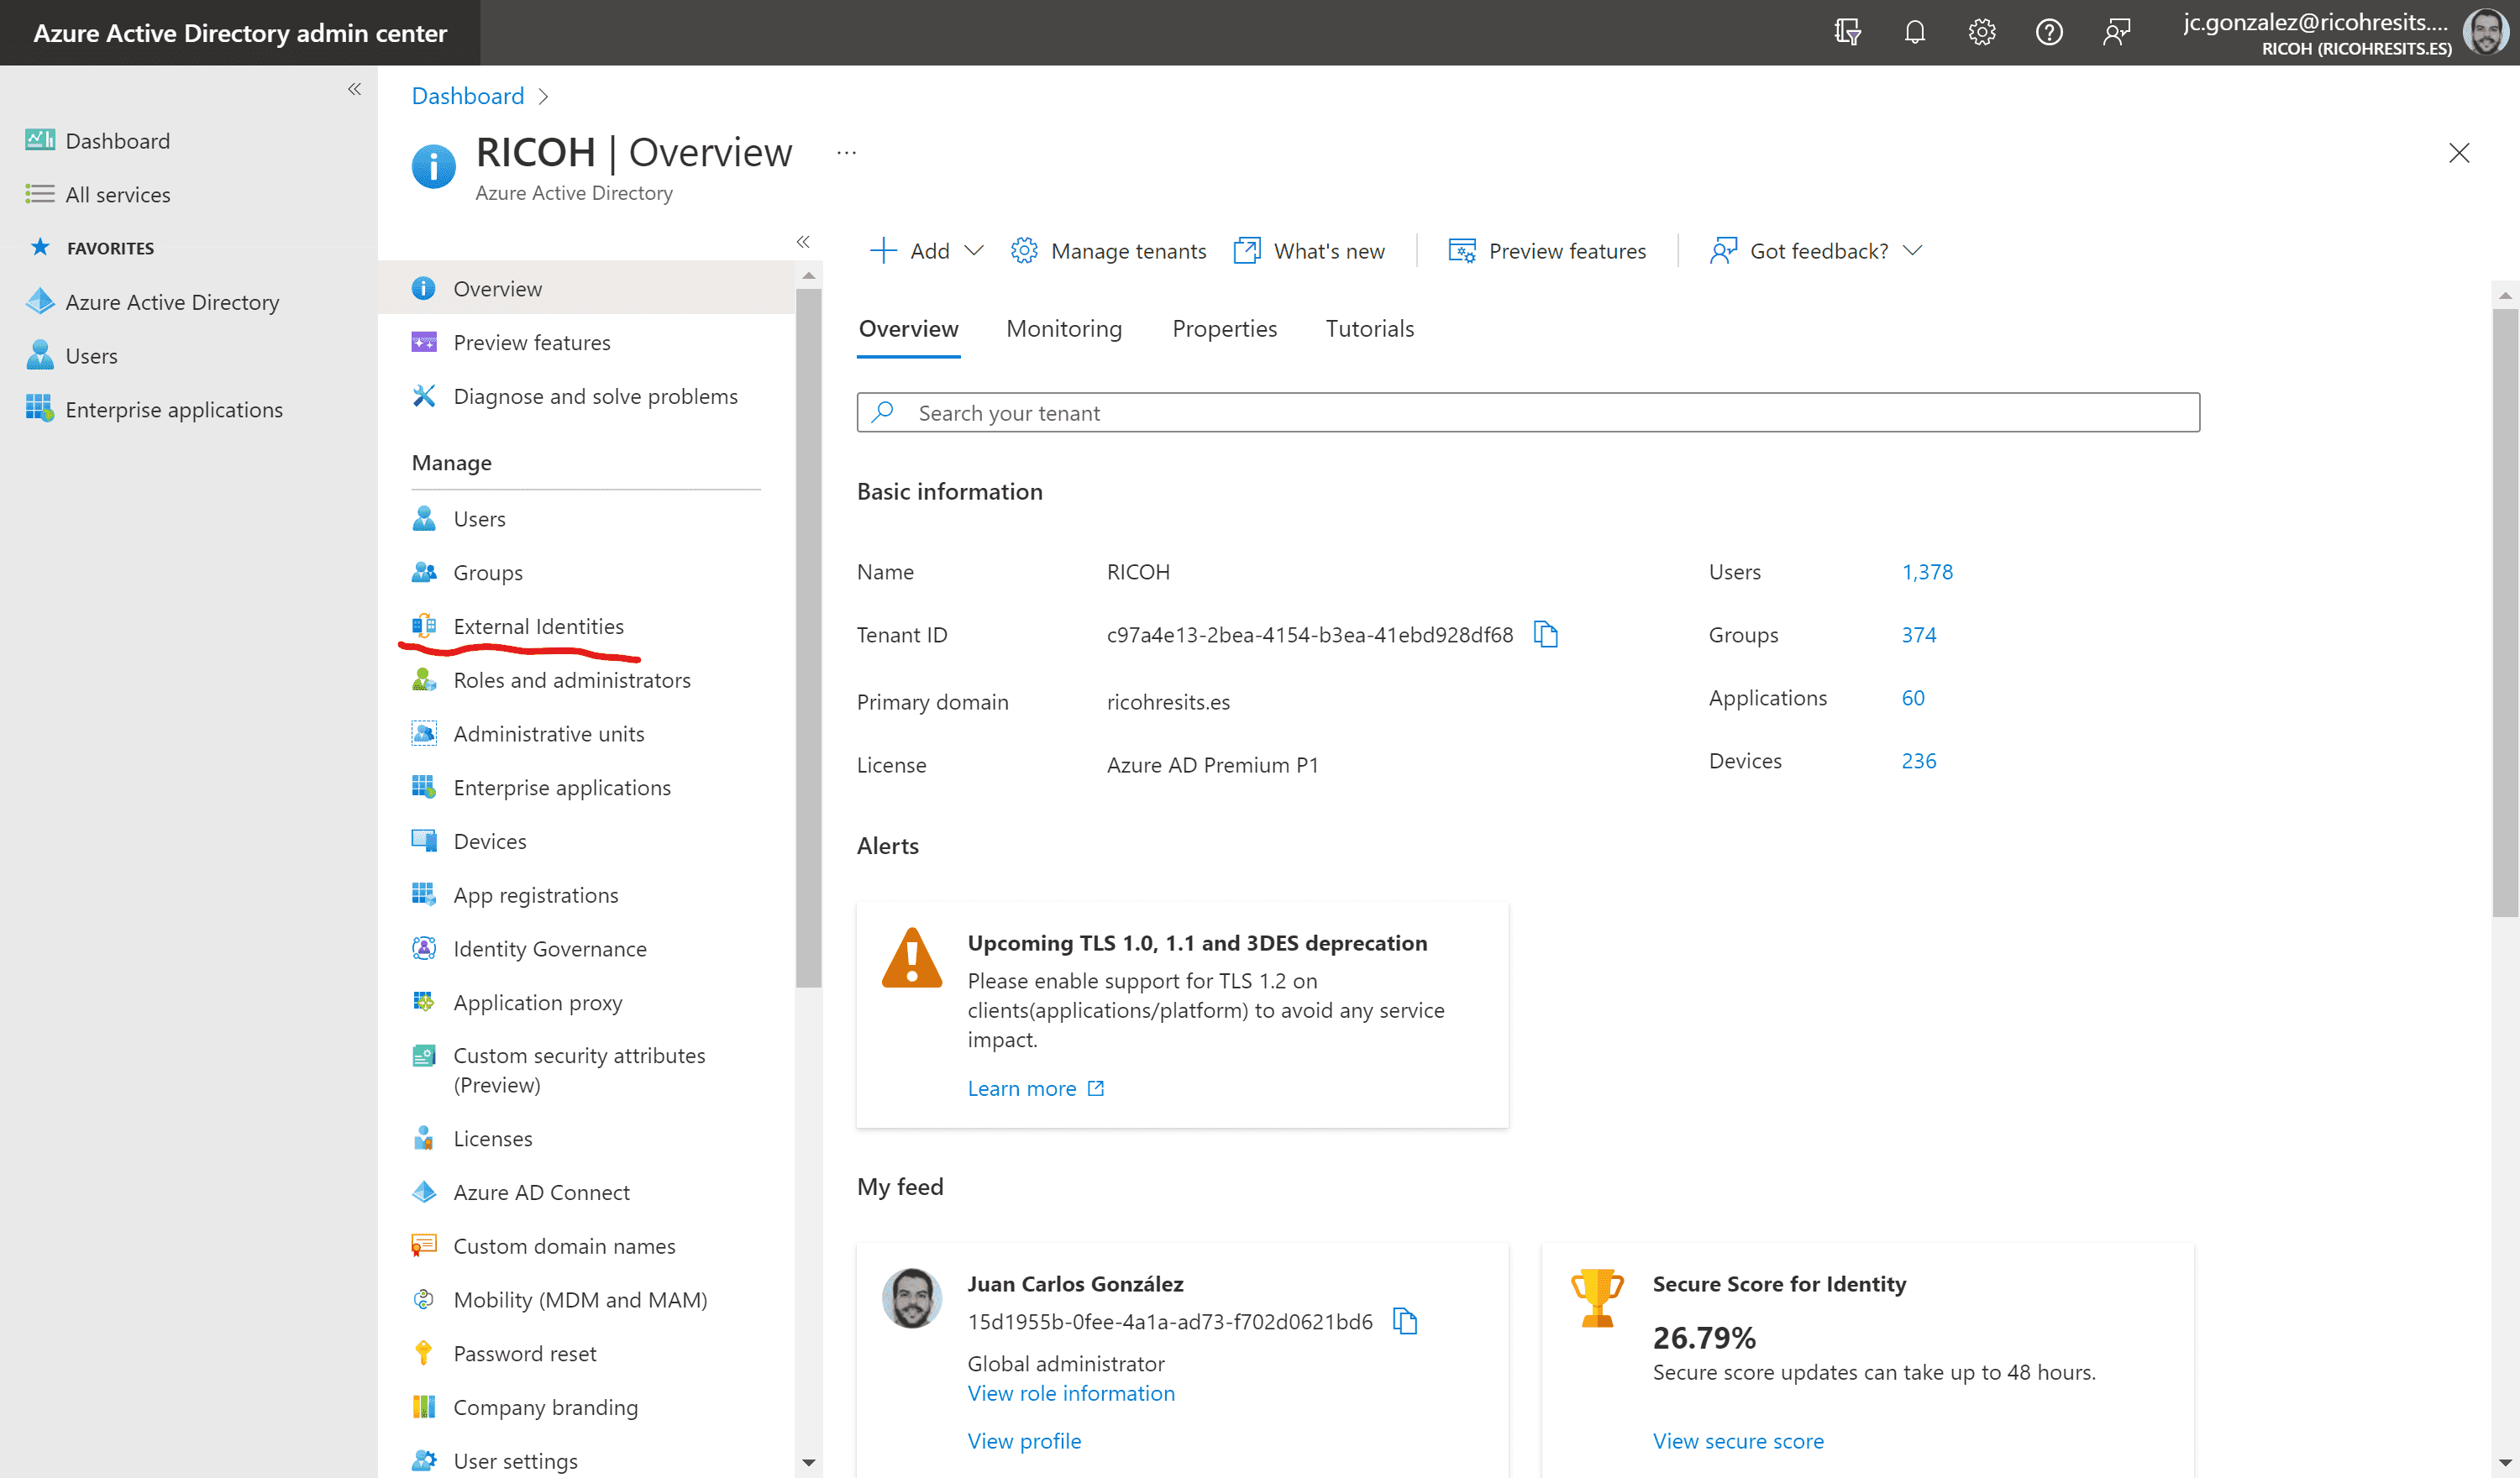Viewport: 2520px width, 1478px height.
Task: Collapse the RICOH resource menu
Action: [x=803, y=241]
